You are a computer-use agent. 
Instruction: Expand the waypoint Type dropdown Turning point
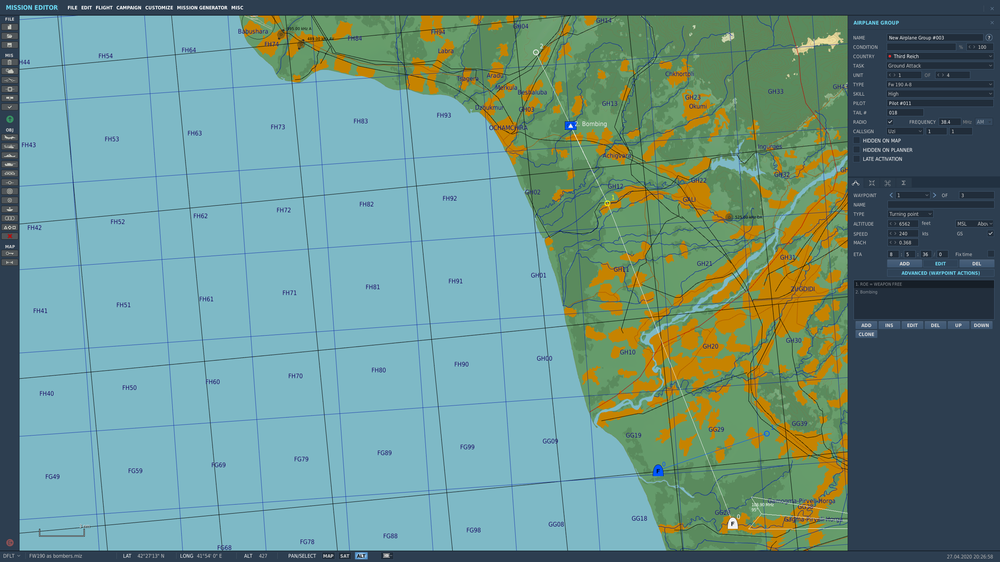(910, 214)
